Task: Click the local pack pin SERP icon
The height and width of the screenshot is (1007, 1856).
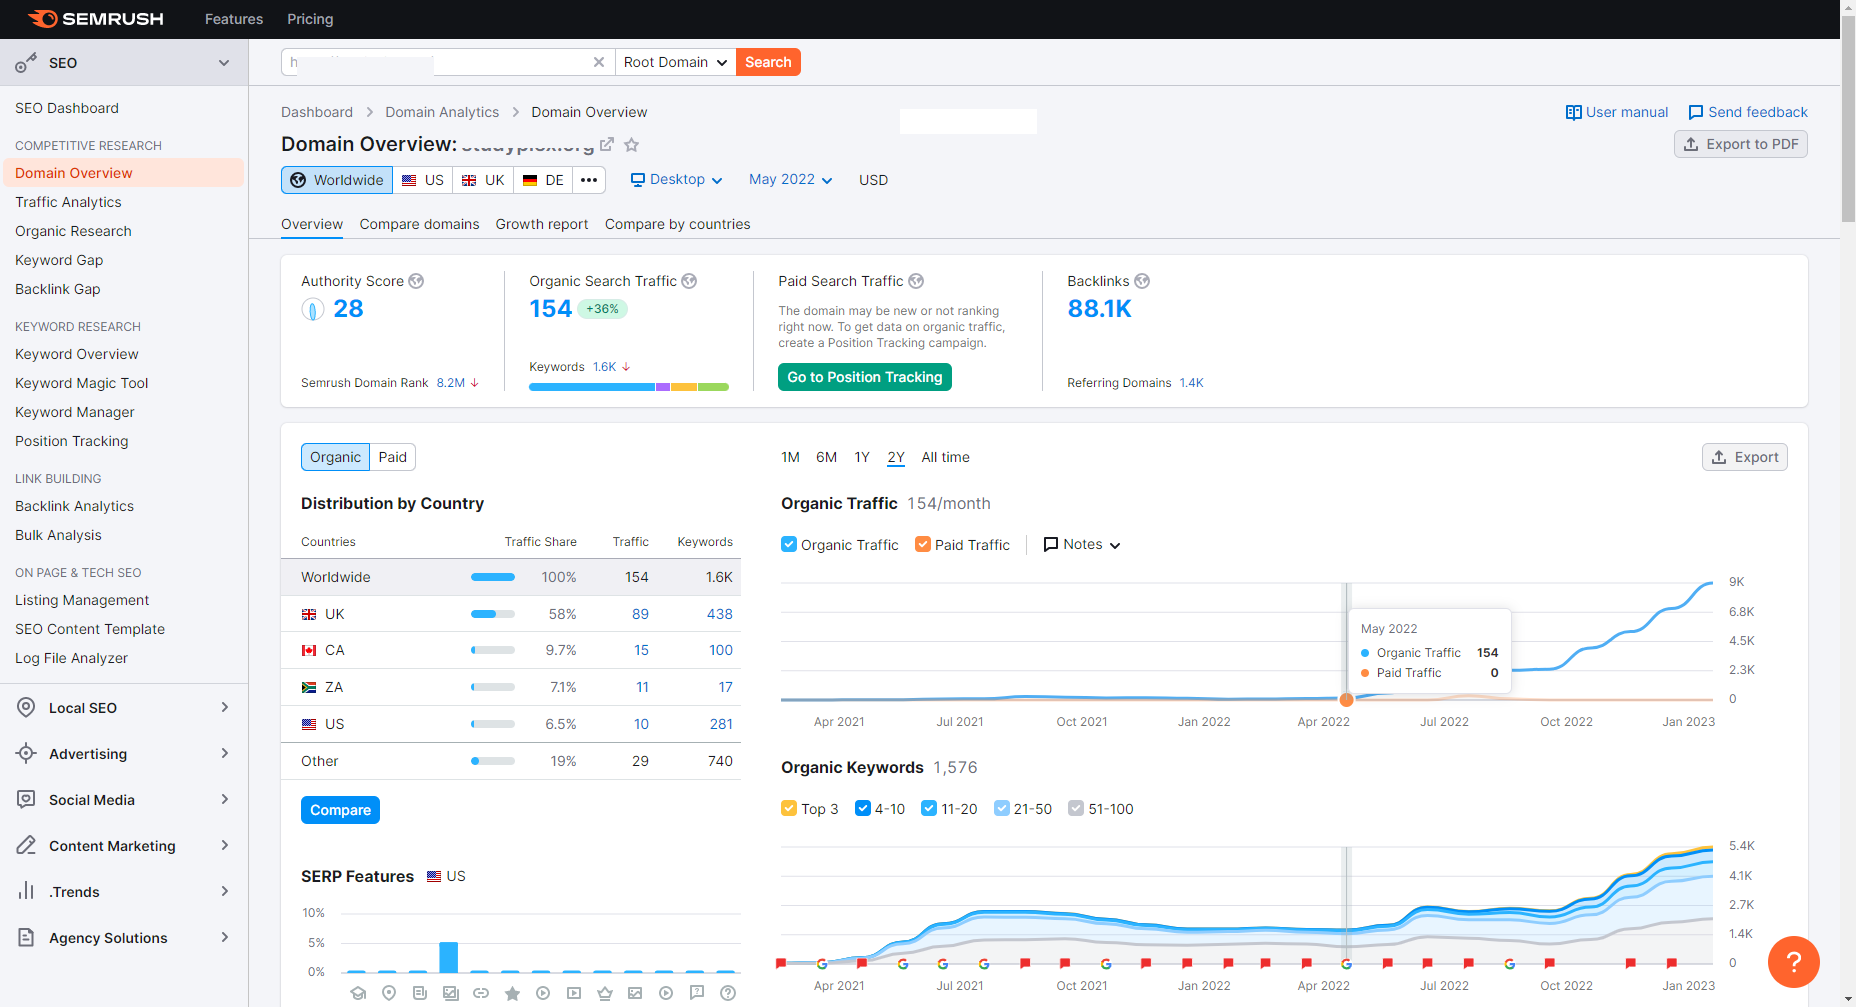Action: pos(389,993)
